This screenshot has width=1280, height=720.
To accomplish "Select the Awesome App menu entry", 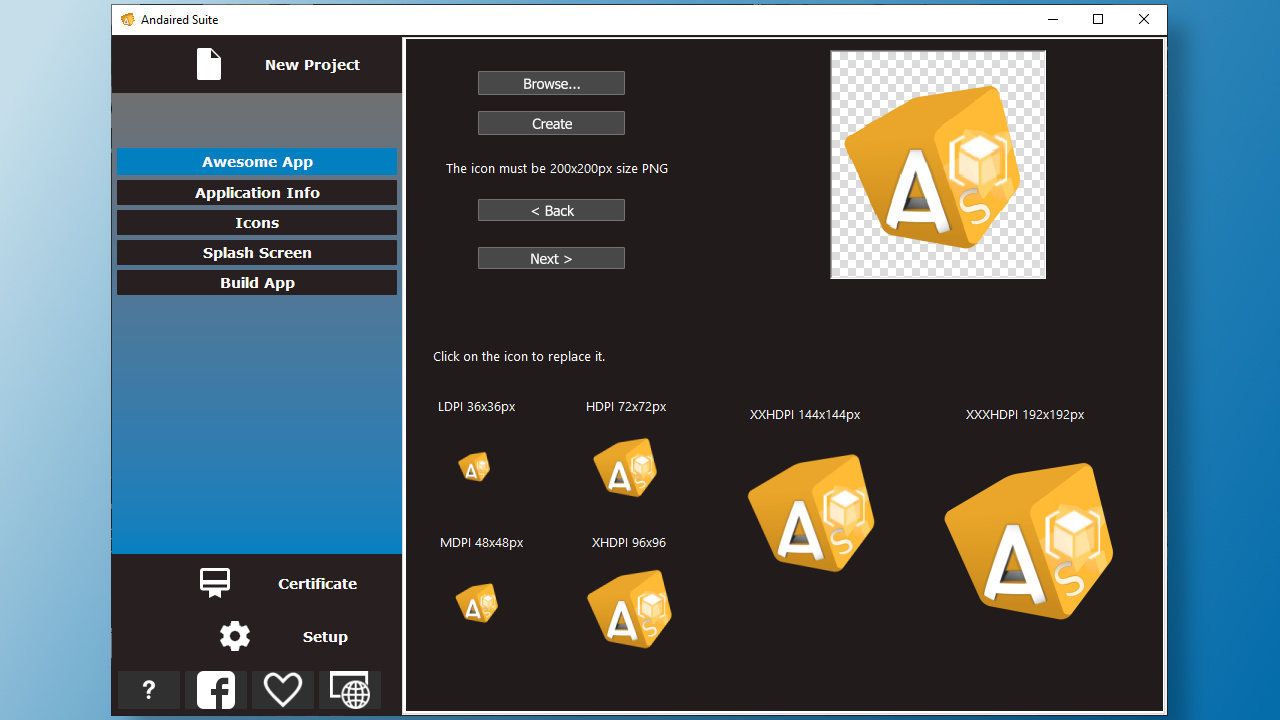I will 257,162.
